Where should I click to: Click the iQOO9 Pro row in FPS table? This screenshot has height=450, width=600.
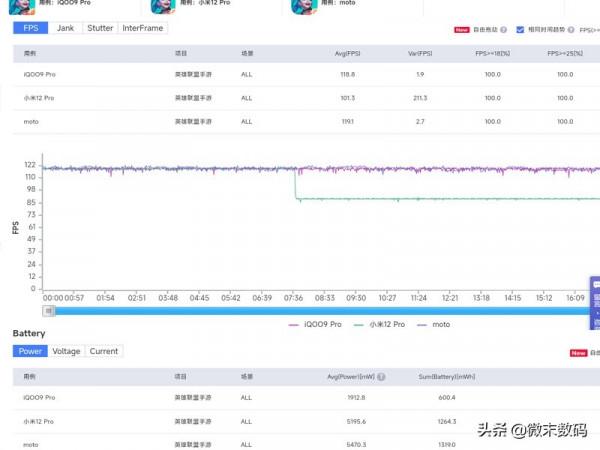[300, 75]
